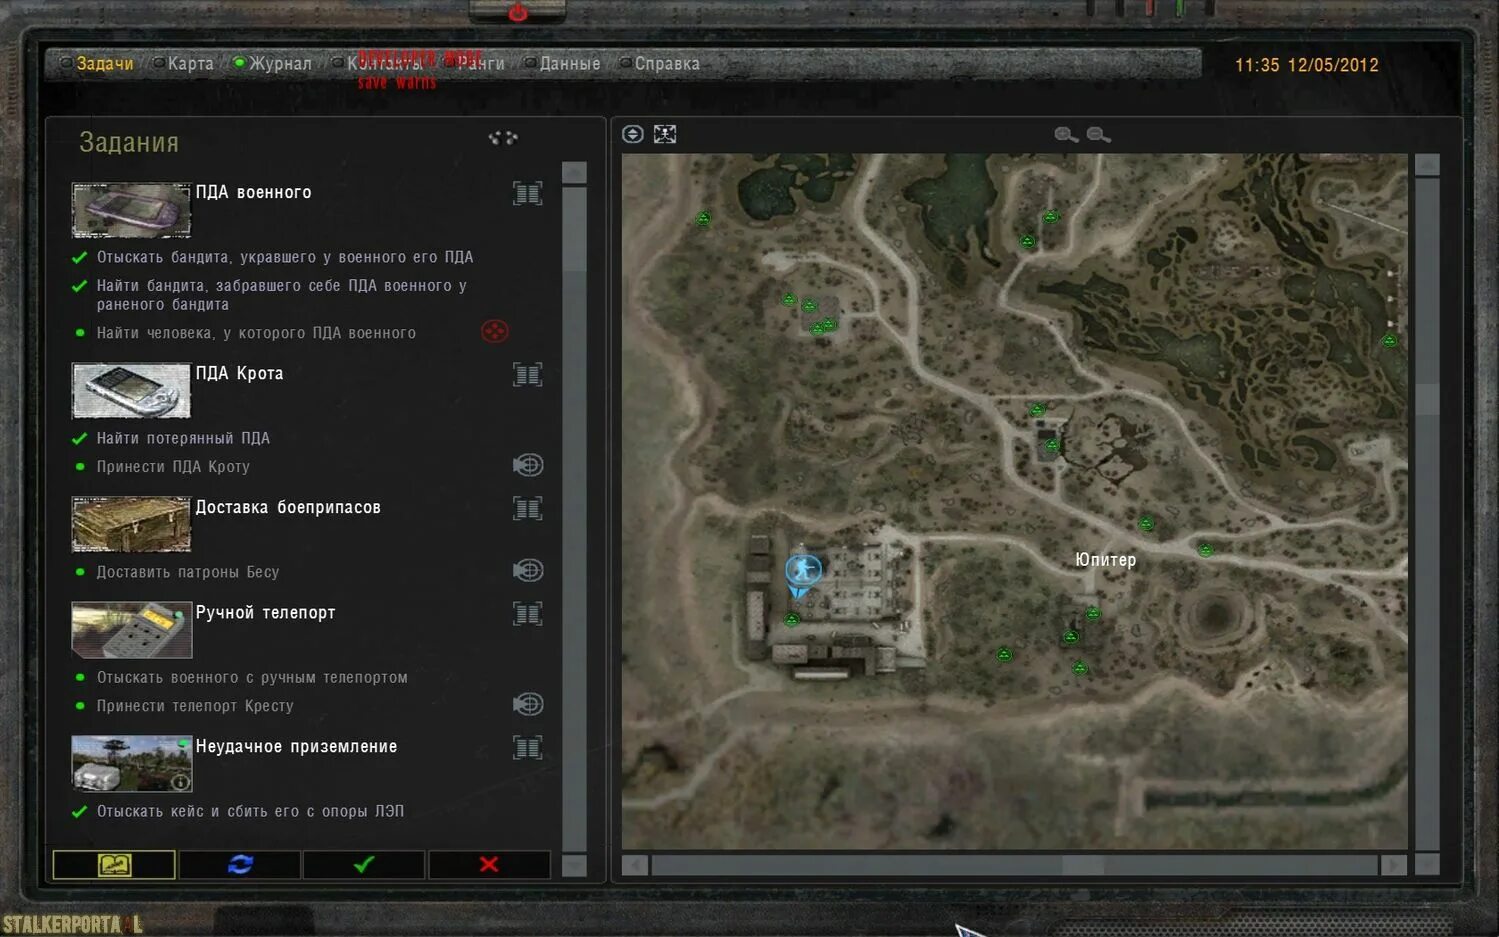
Task: Show active tasks with the yellow map button
Action: 114,865
